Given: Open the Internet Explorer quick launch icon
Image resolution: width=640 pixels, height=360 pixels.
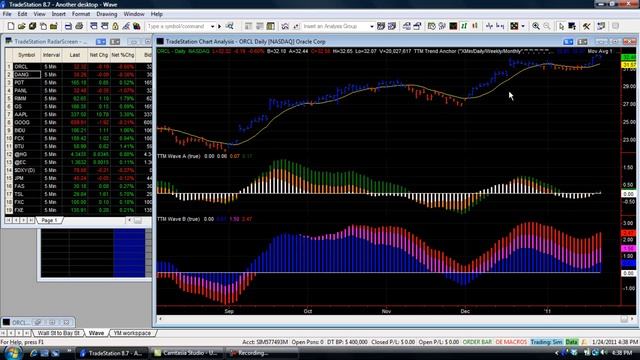Looking at the screenshot, I should click(x=34, y=353).
